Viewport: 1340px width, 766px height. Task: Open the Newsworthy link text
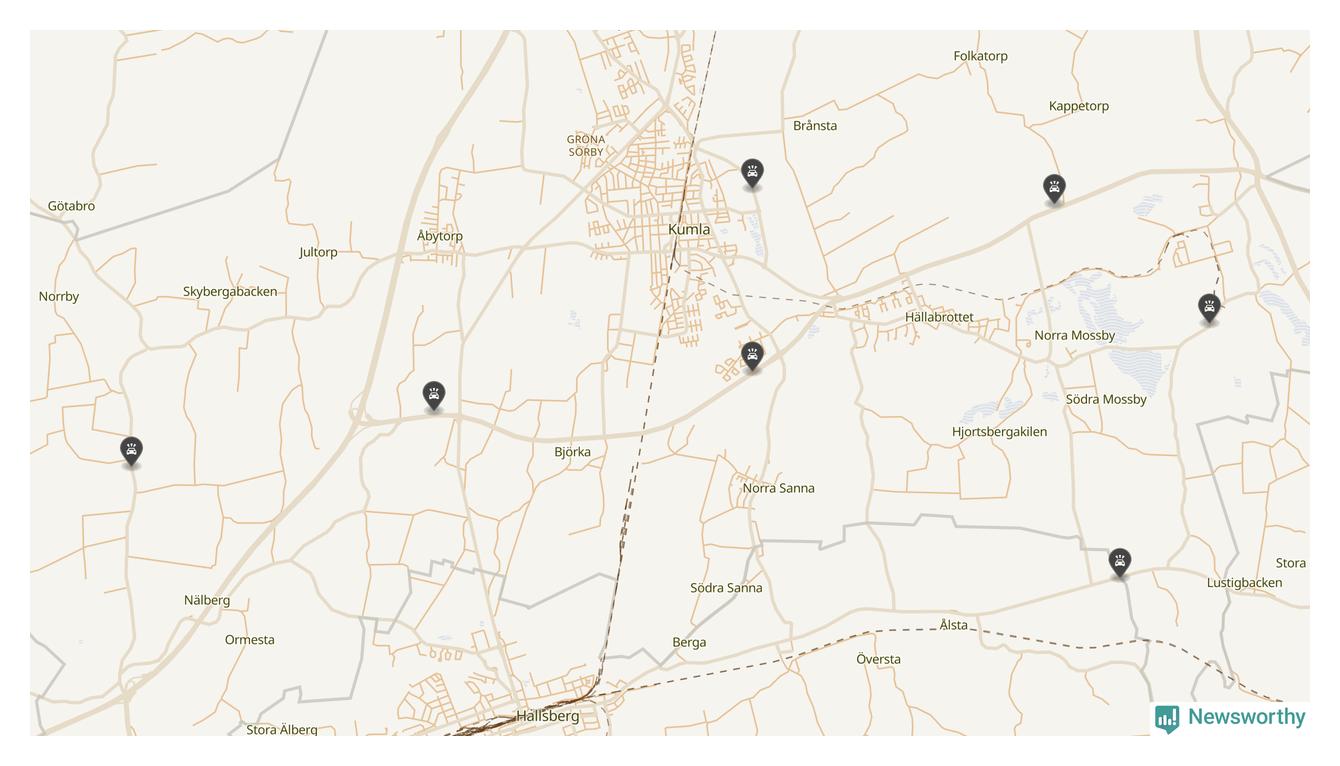pos(1246,717)
